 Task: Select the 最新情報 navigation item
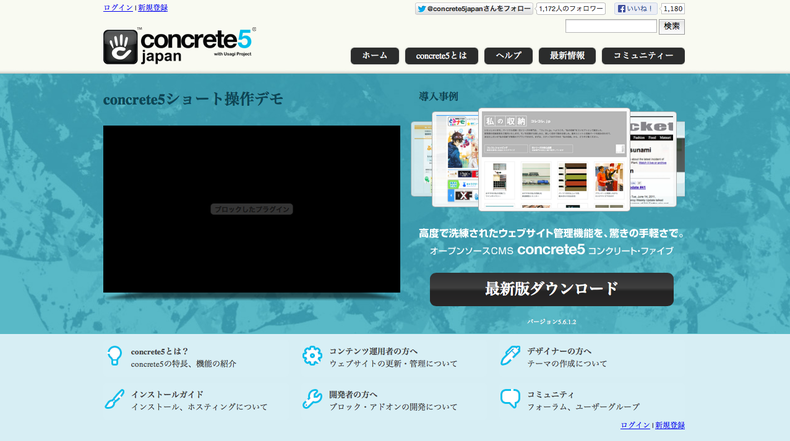[x=567, y=56]
